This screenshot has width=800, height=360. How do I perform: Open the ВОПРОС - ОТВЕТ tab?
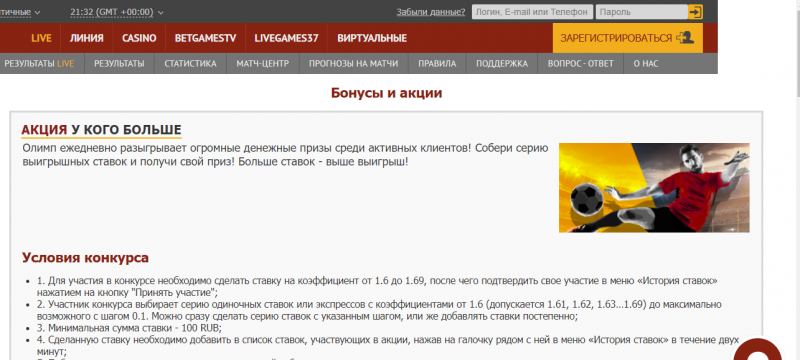click(581, 64)
